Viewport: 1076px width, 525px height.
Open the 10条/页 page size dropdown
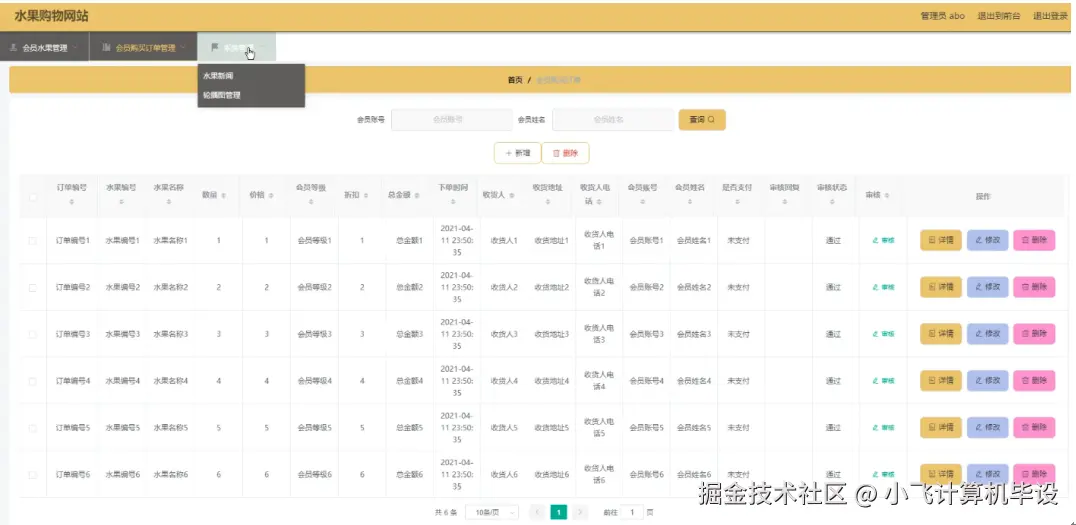point(492,512)
